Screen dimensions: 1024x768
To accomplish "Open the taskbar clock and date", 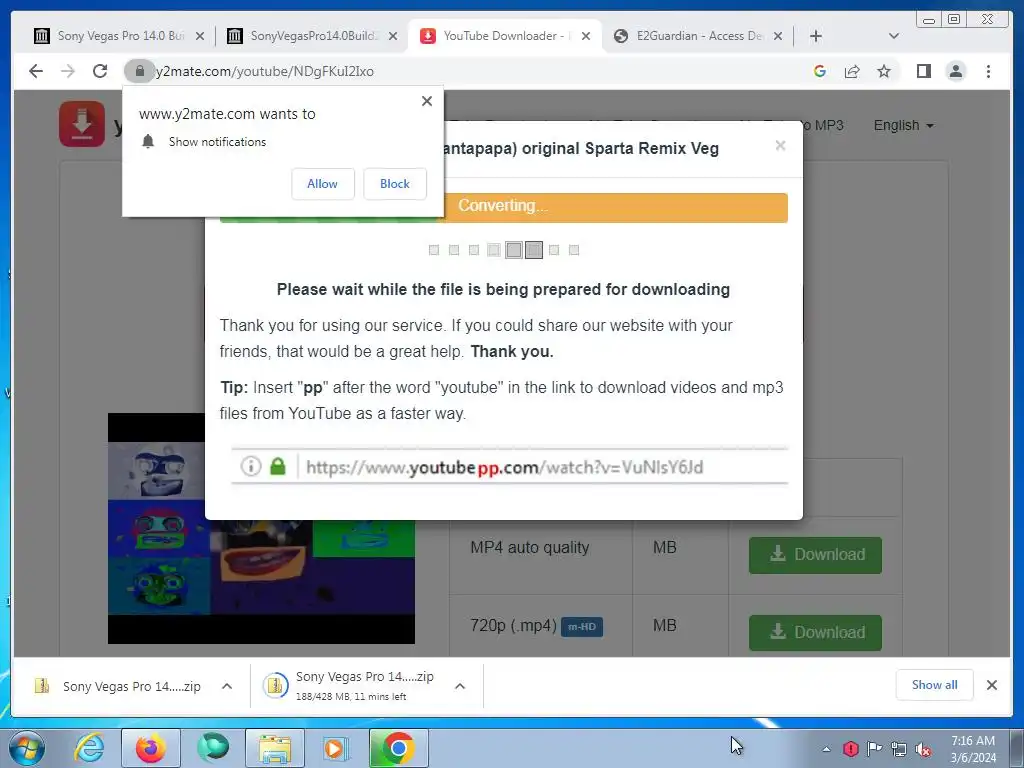I will click(x=973, y=749).
